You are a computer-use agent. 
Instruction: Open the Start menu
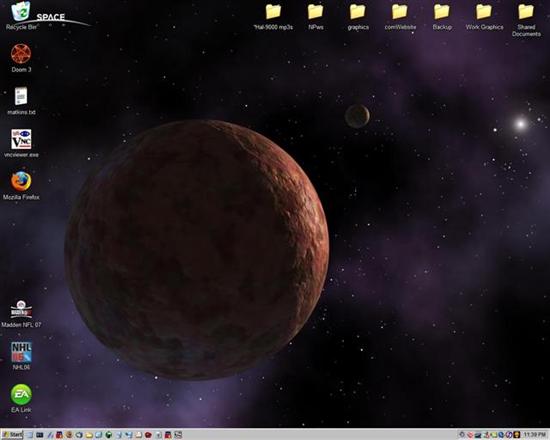(12, 435)
